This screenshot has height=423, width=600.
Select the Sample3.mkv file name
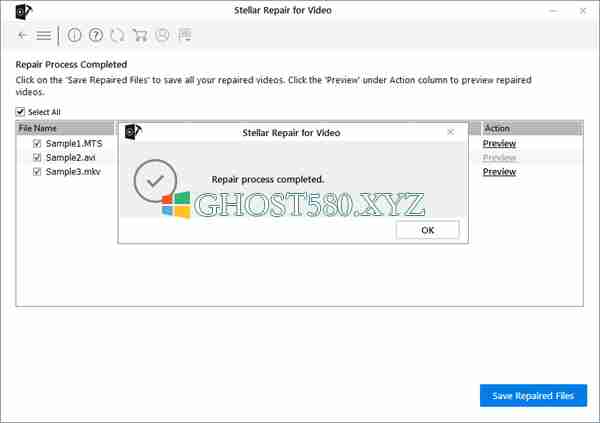click(73, 171)
